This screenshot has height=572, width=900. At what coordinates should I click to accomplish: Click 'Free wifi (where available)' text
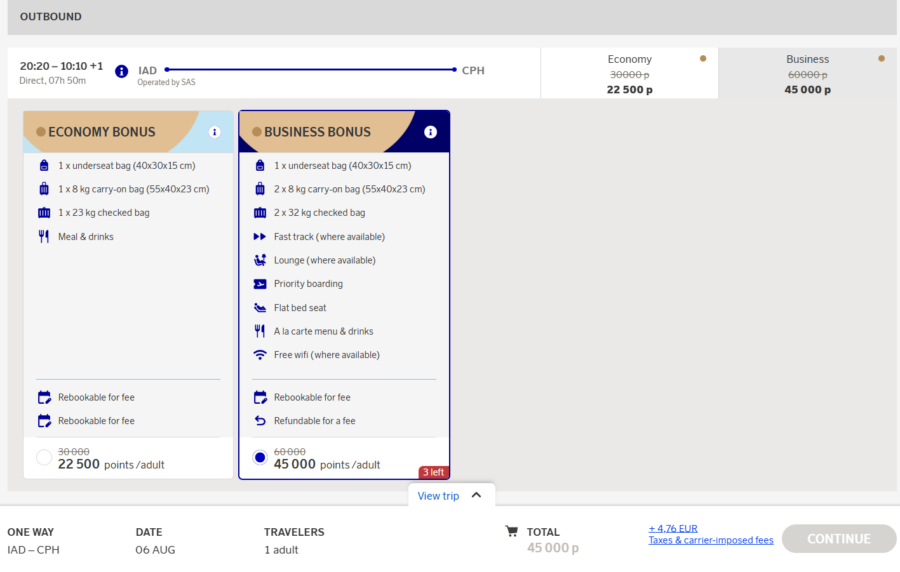click(x=327, y=355)
